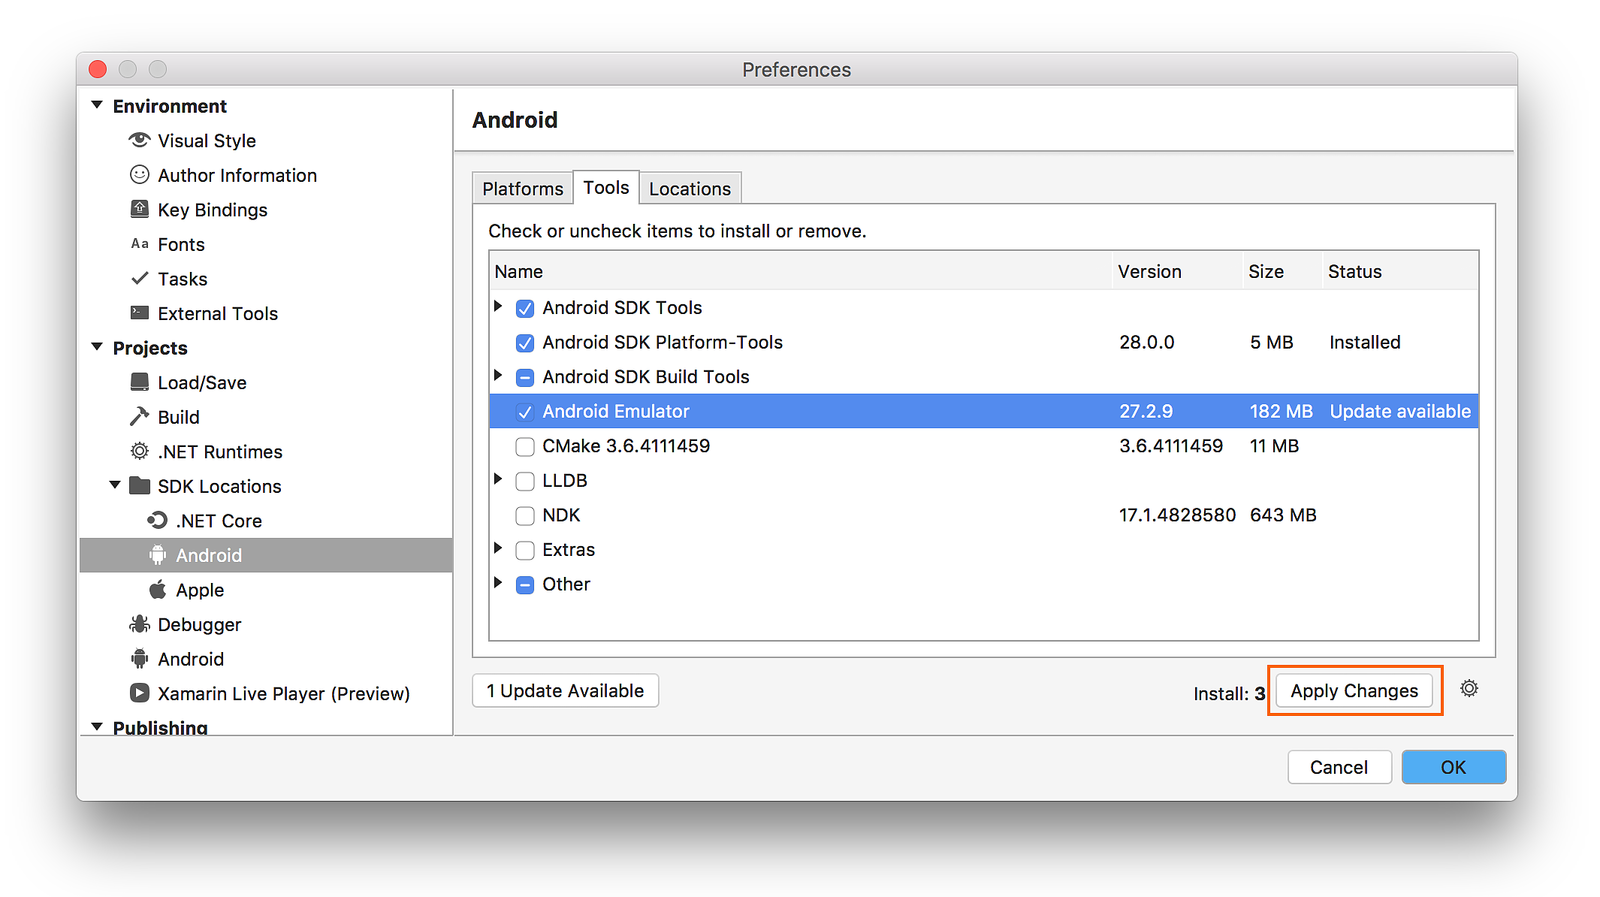This screenshot has height=897, width=1600.
Task: Click the bug icon beside Debugger
Action: point(140,625)
